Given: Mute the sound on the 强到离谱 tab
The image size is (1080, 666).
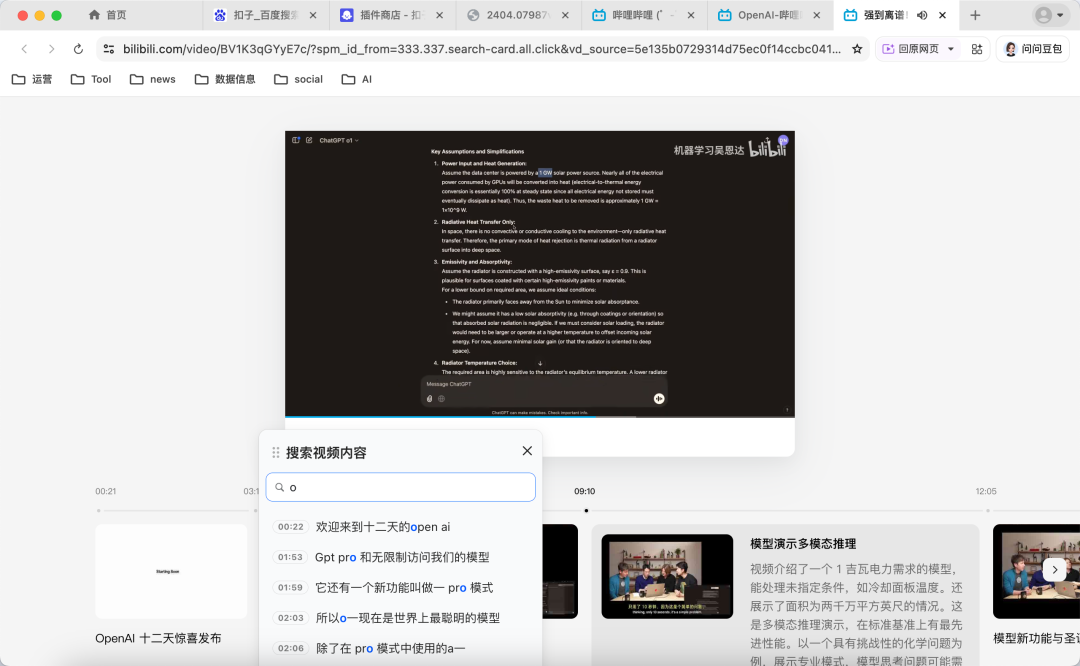Looking at the screenshot, I should click(921, 15).
